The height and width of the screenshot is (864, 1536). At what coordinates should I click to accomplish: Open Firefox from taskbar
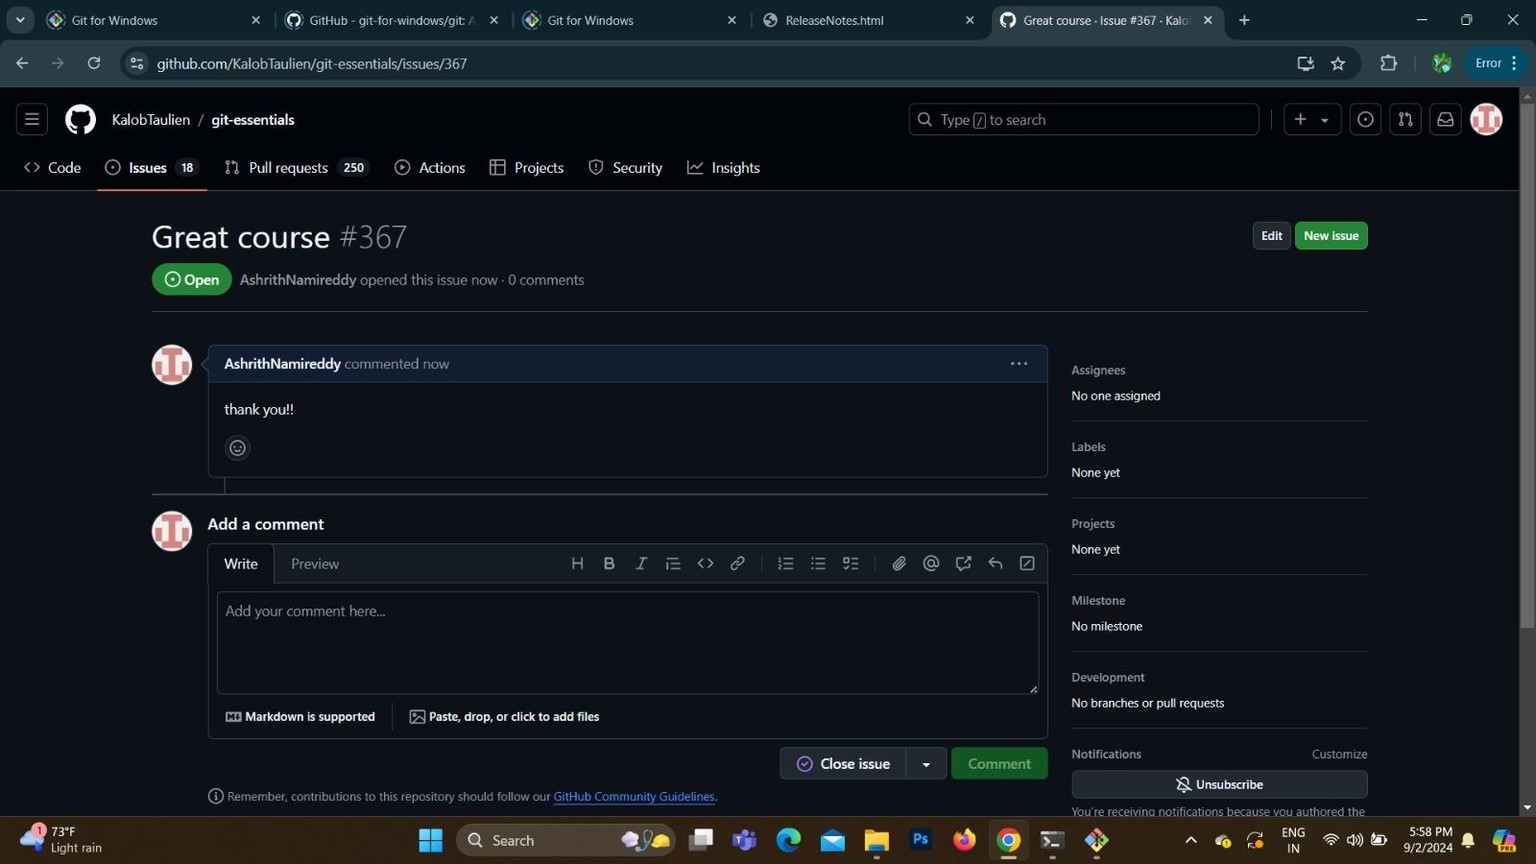(964, 841)
